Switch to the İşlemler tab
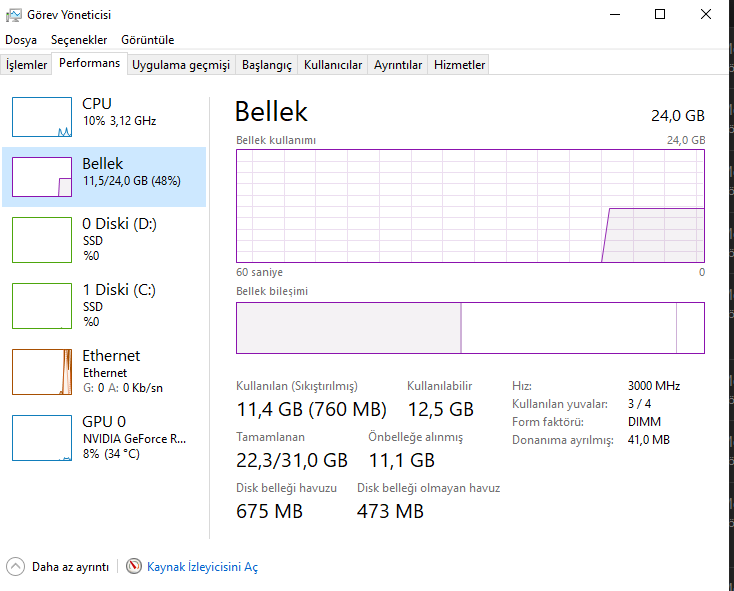This screenshot has height=591, width=734. [27, 65]
